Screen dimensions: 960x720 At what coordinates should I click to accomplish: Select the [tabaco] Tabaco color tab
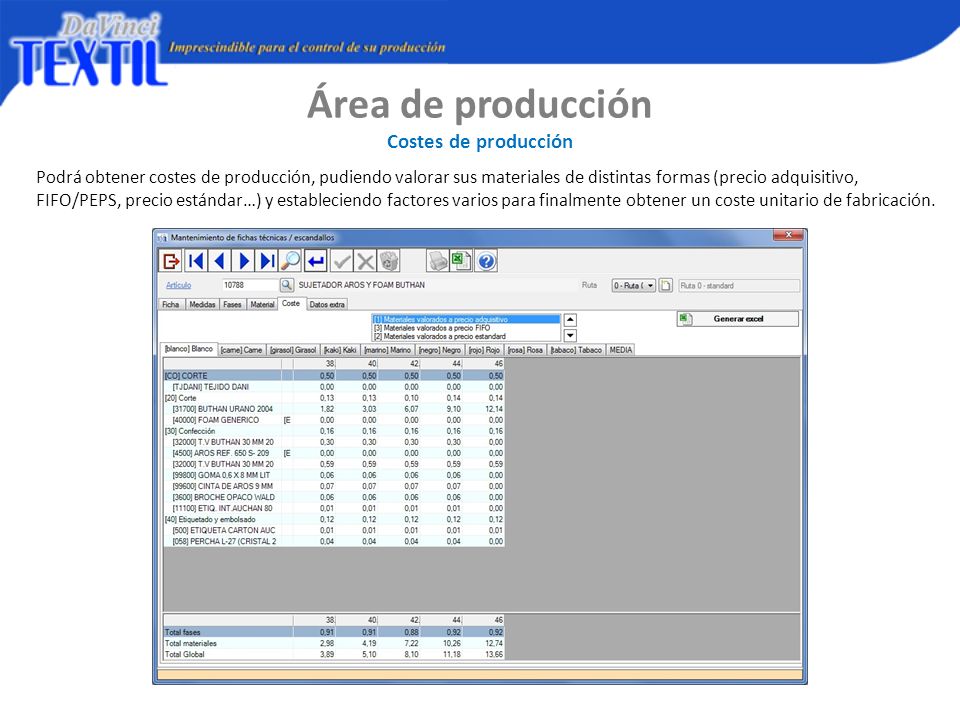(576, 350)
